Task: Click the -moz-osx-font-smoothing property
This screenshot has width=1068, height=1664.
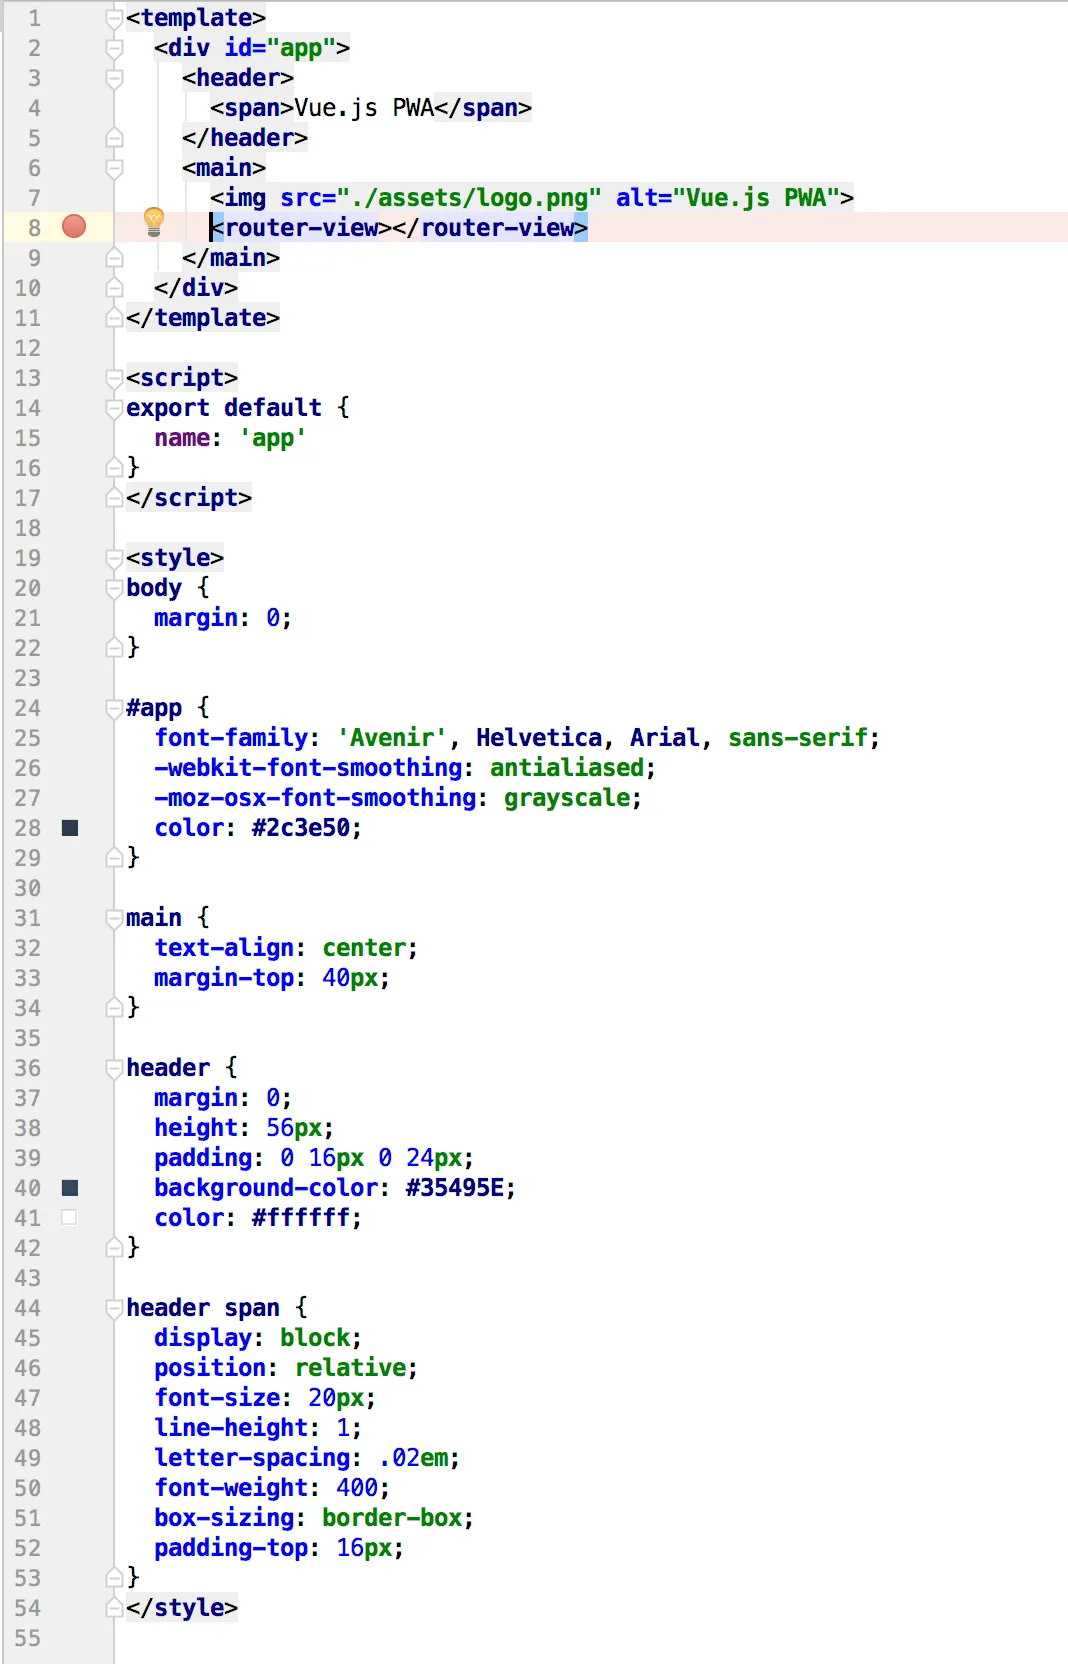Action: (315, 798)
